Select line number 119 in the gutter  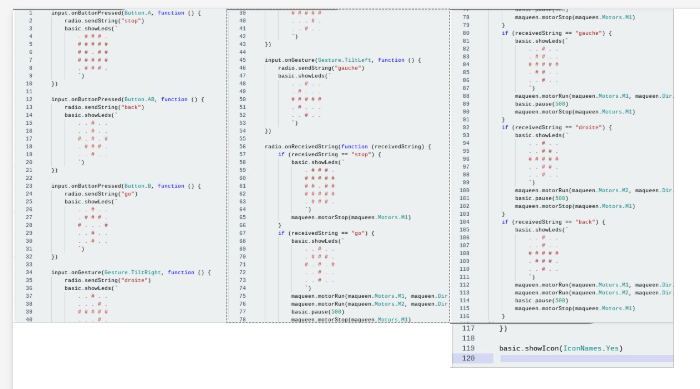point(468,348)
